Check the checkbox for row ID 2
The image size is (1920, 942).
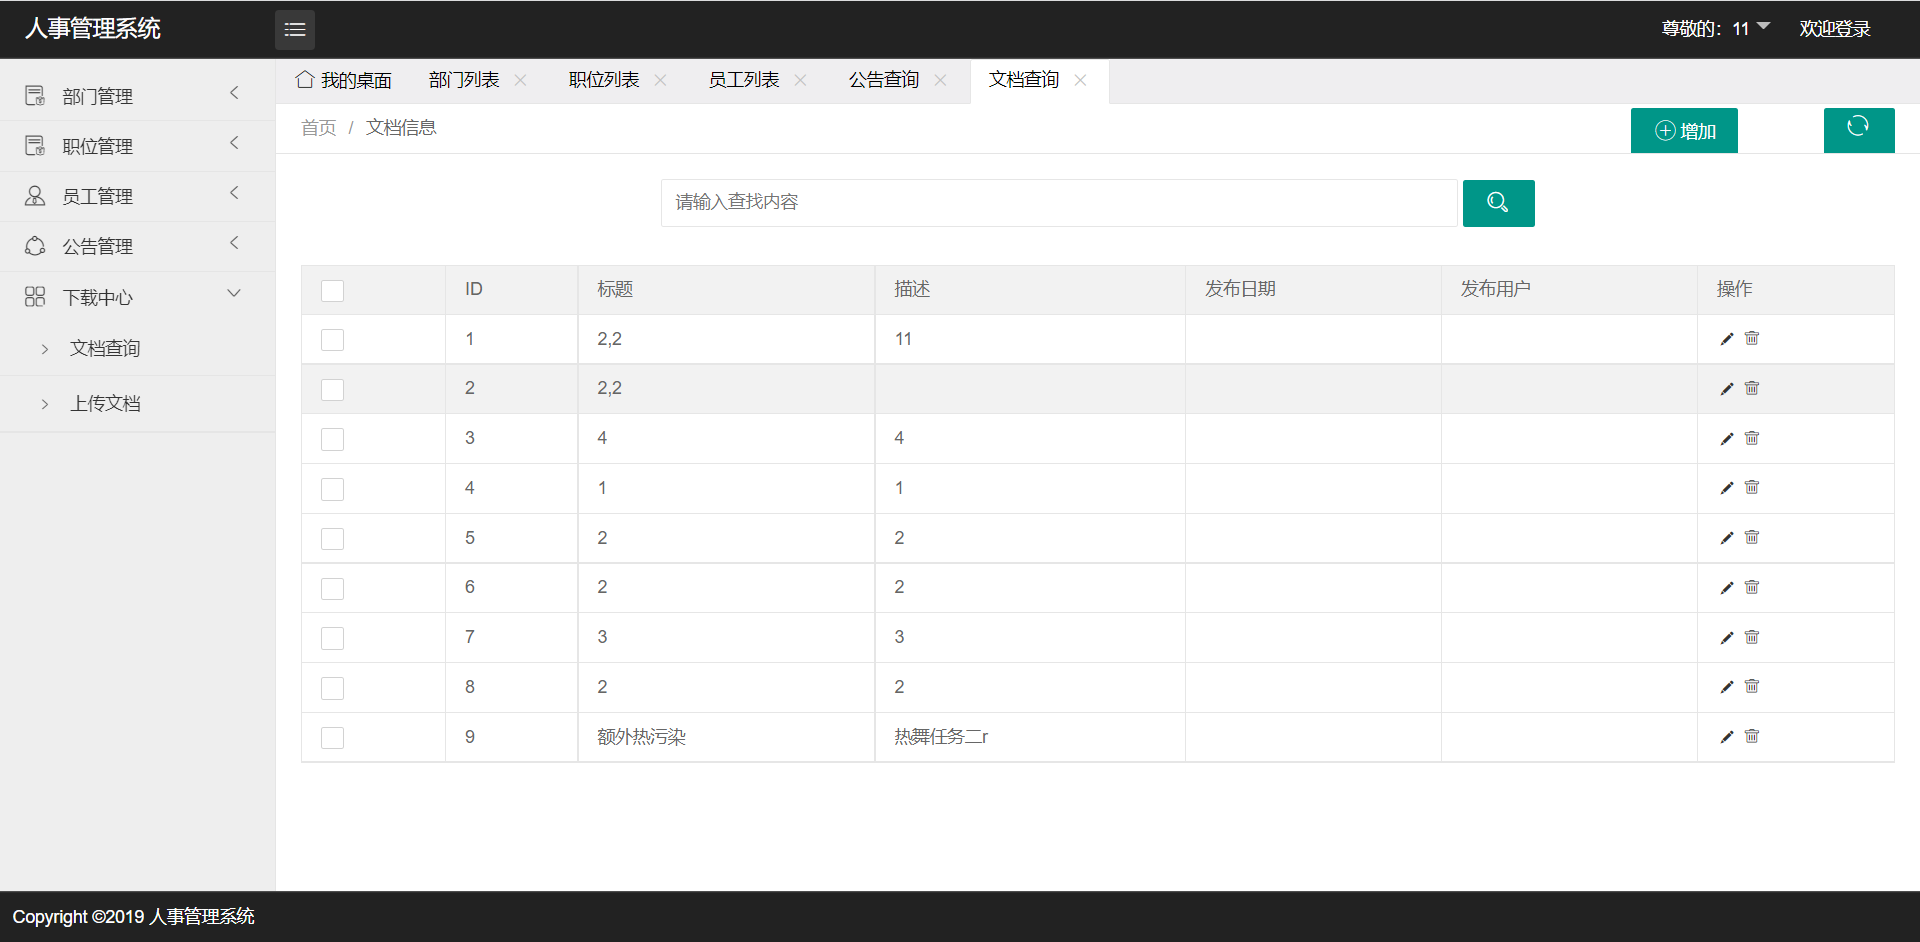[x=332, y=389]
